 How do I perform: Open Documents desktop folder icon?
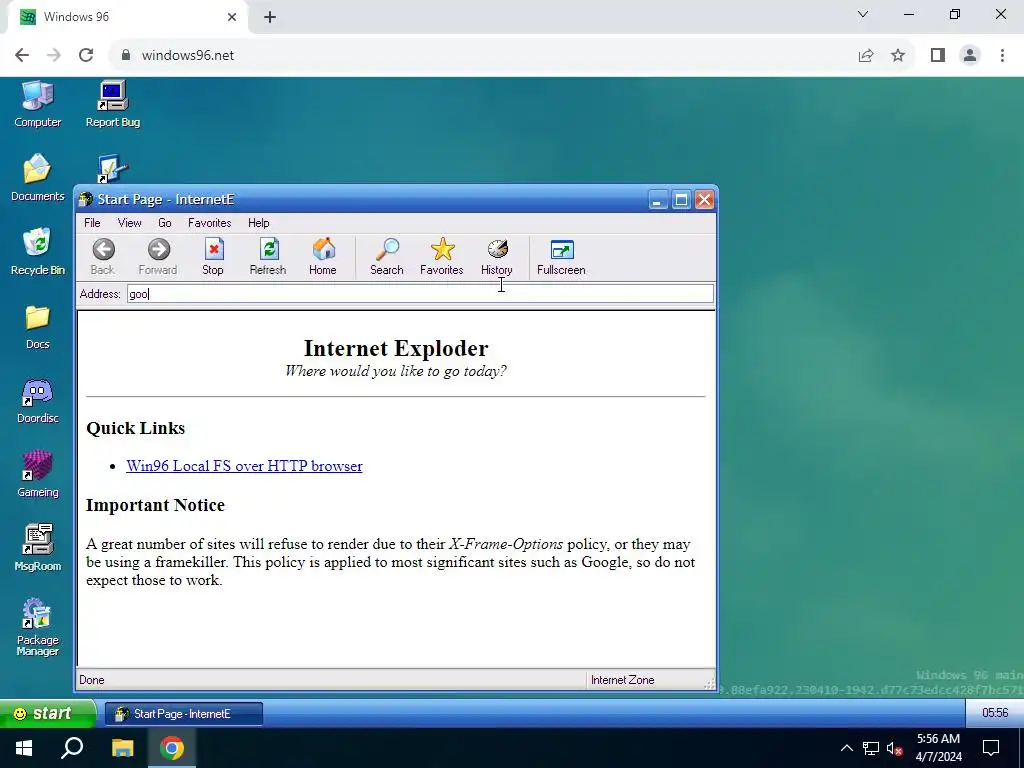point(38,178)
